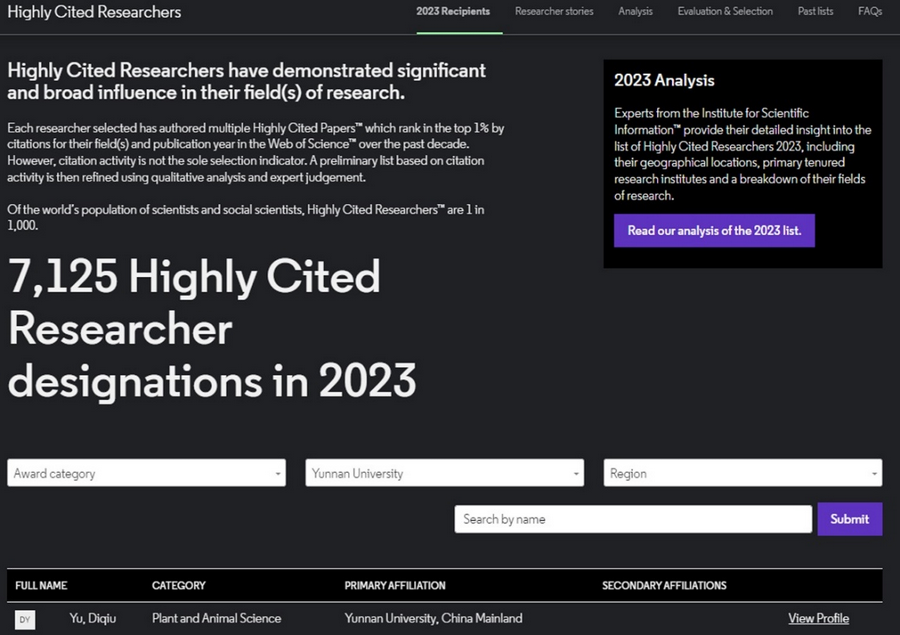This screenshot has height=635, width=900.
Task: Select the name Yu, Diqiu
Action: tap(92, 618)
